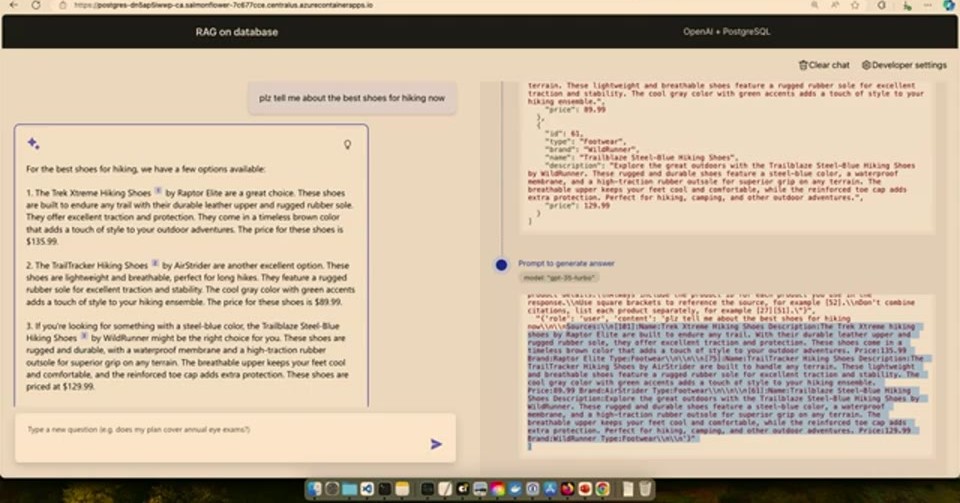Image resolution: width=960 pixels, height=503 pixels.
Task: Open Google Chrome from the dock
Action: [x=602, y=488]
